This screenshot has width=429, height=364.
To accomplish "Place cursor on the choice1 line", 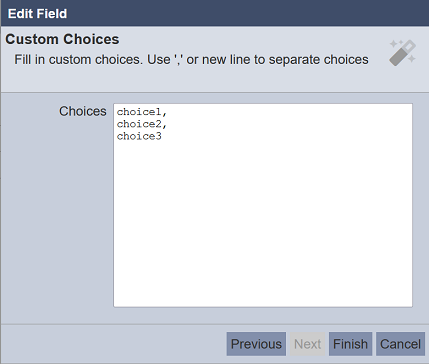I will point(141,112).
